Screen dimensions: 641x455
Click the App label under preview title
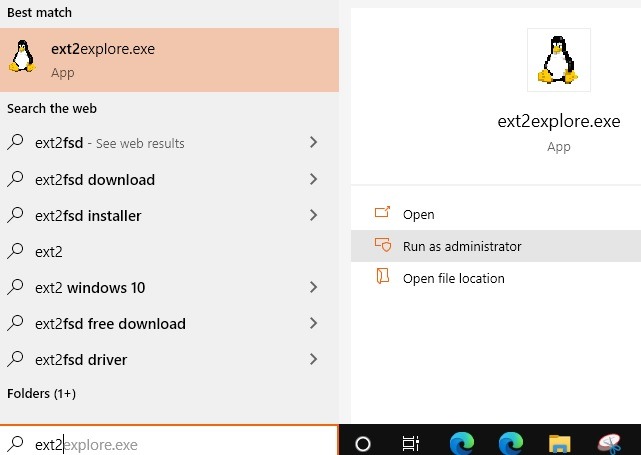[558, 147]
